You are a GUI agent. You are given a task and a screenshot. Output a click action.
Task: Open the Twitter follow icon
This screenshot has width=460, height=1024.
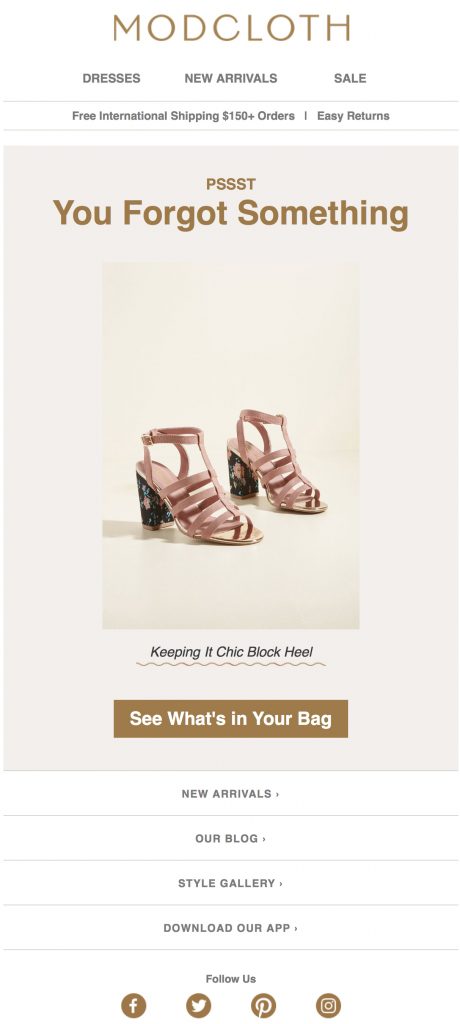click(198, 1005)
